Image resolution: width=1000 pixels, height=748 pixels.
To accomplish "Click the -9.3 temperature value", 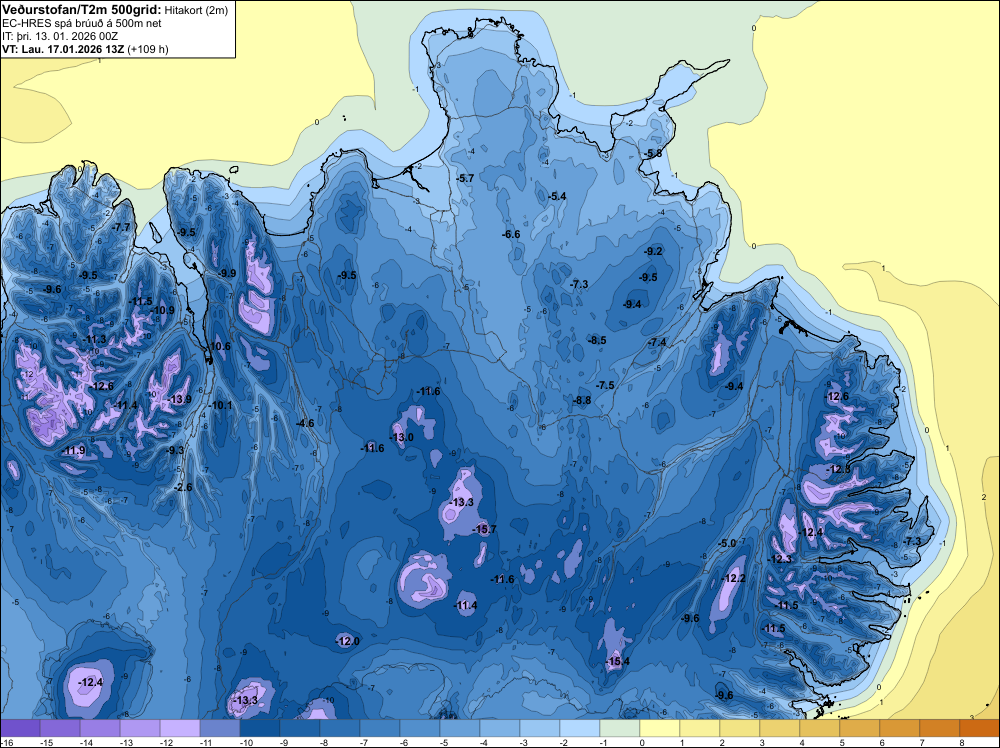I will pyautogui.click(x=175, y=450).
